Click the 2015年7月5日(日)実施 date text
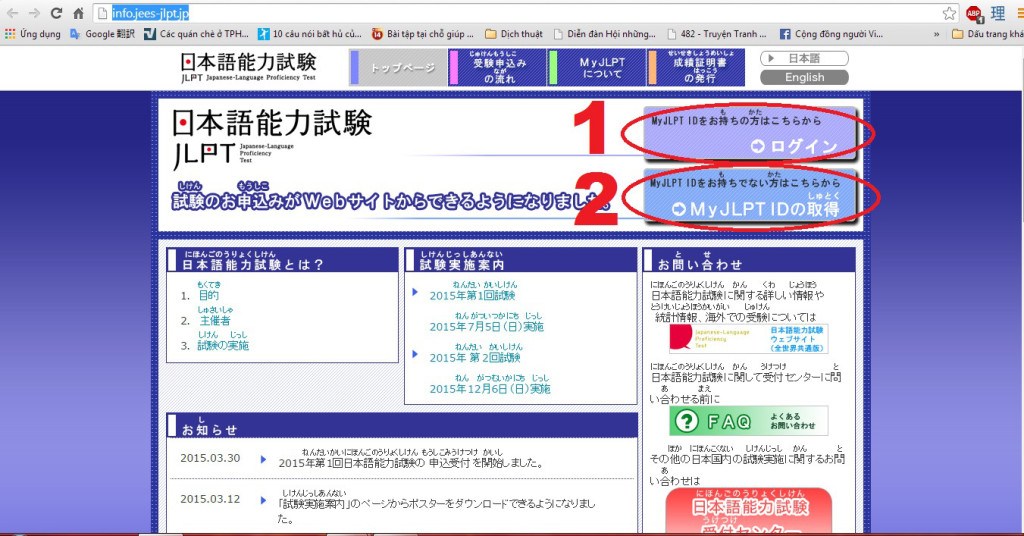This screenshot has height=536, width=1024. [x=487, y=326]
